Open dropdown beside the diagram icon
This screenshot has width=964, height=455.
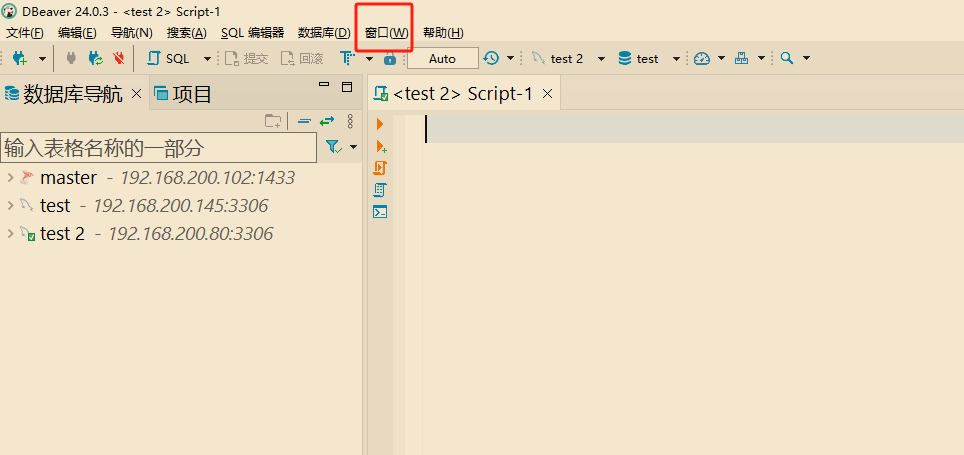[761, 59]
